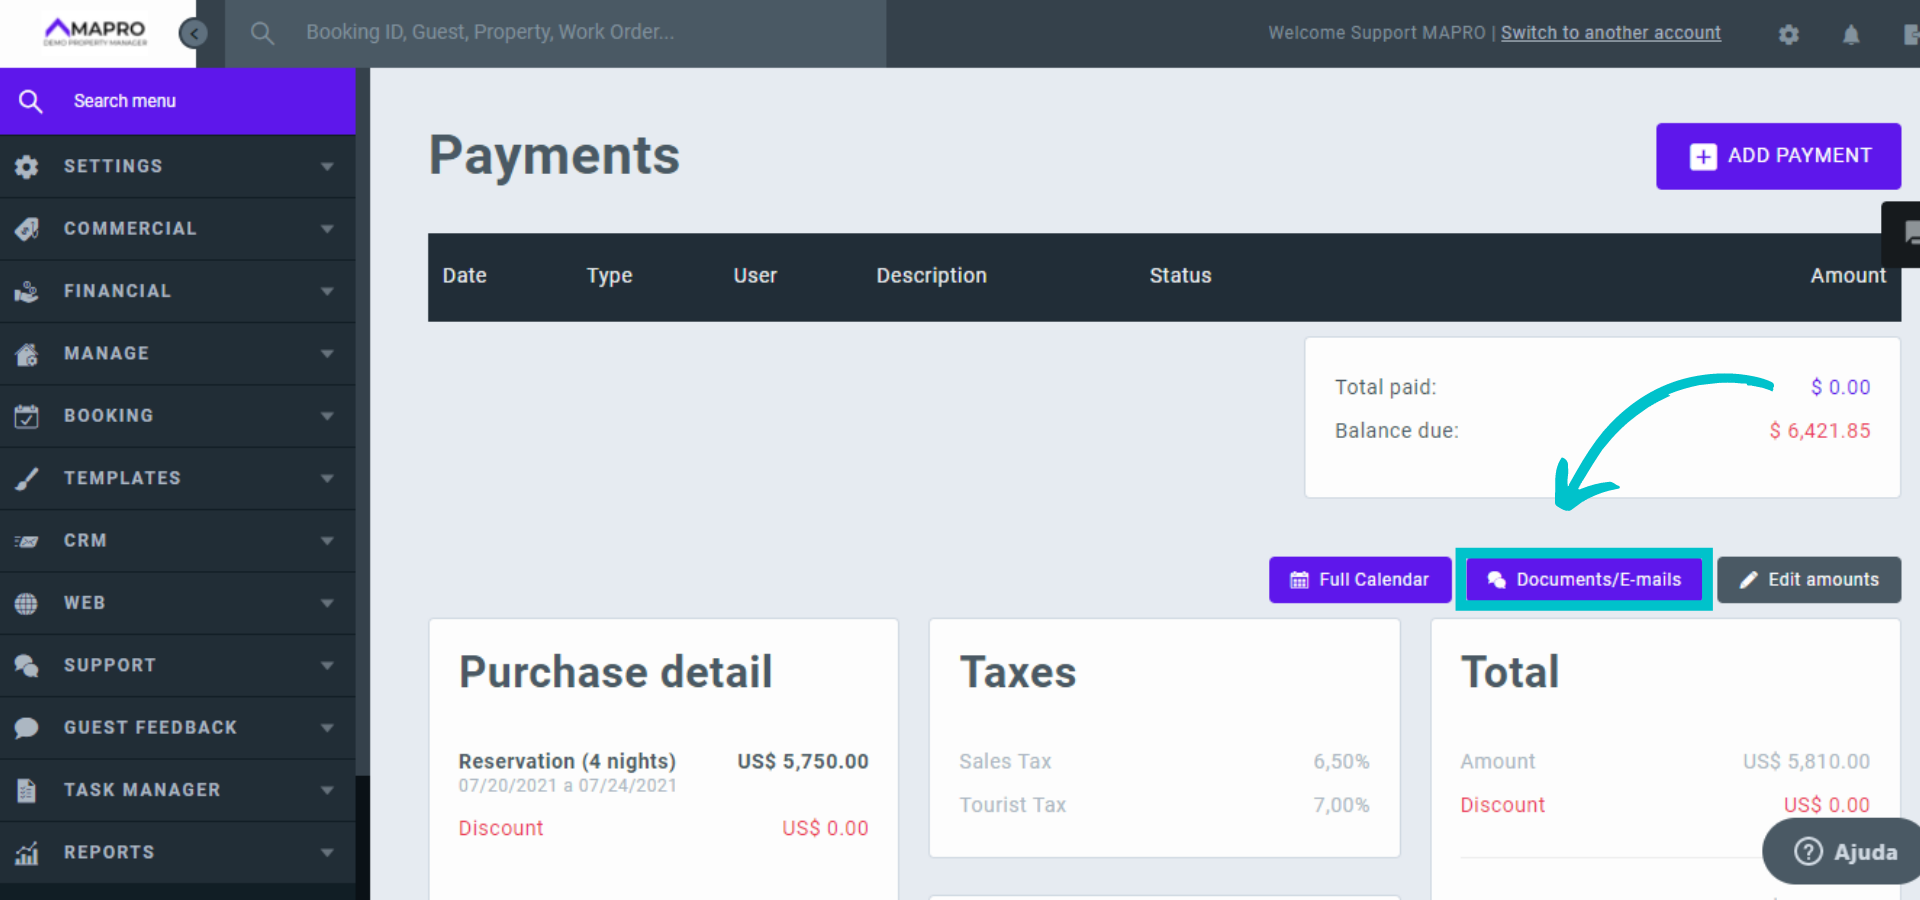
Task: Click the Web globe icon in sidebar
Action: [x=27, y=603]
